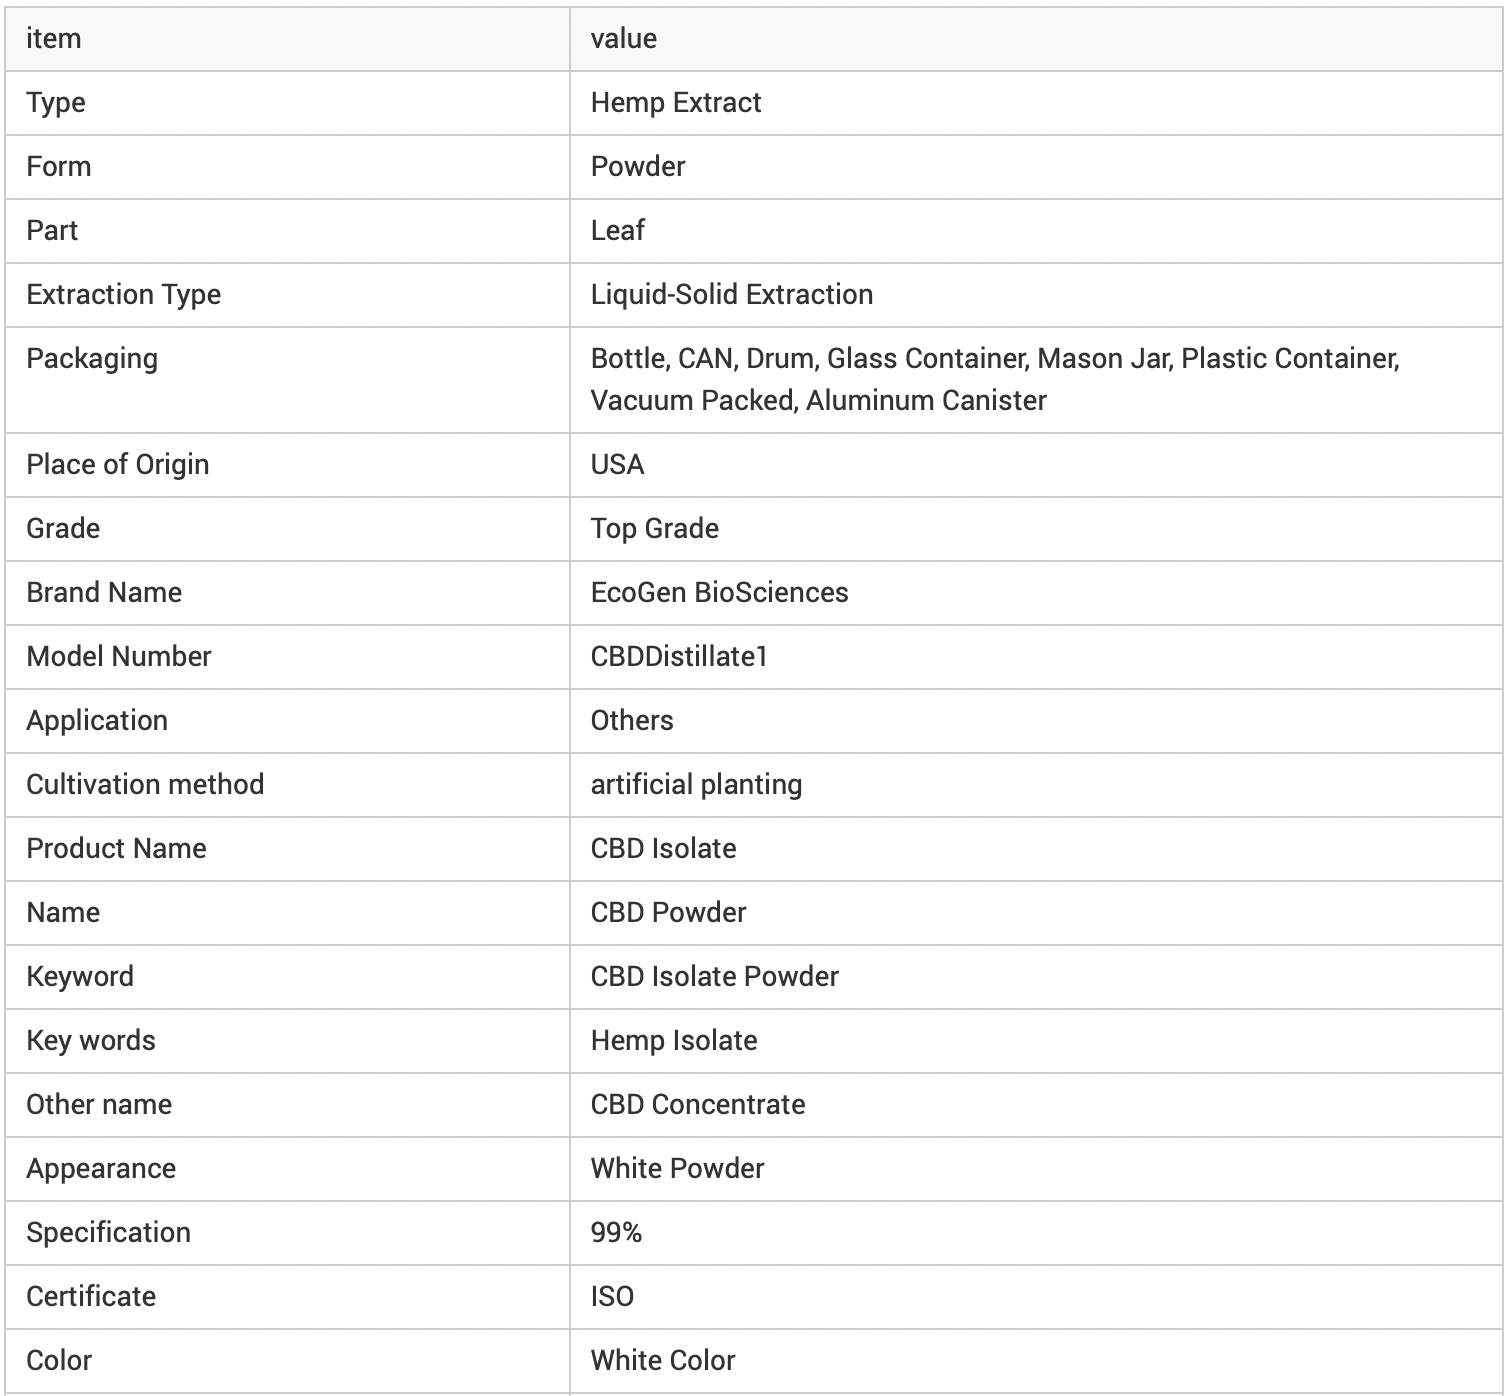Click the 'Hemp Extract' type value
The image size is (1506, 1396).
pos(676,103)
